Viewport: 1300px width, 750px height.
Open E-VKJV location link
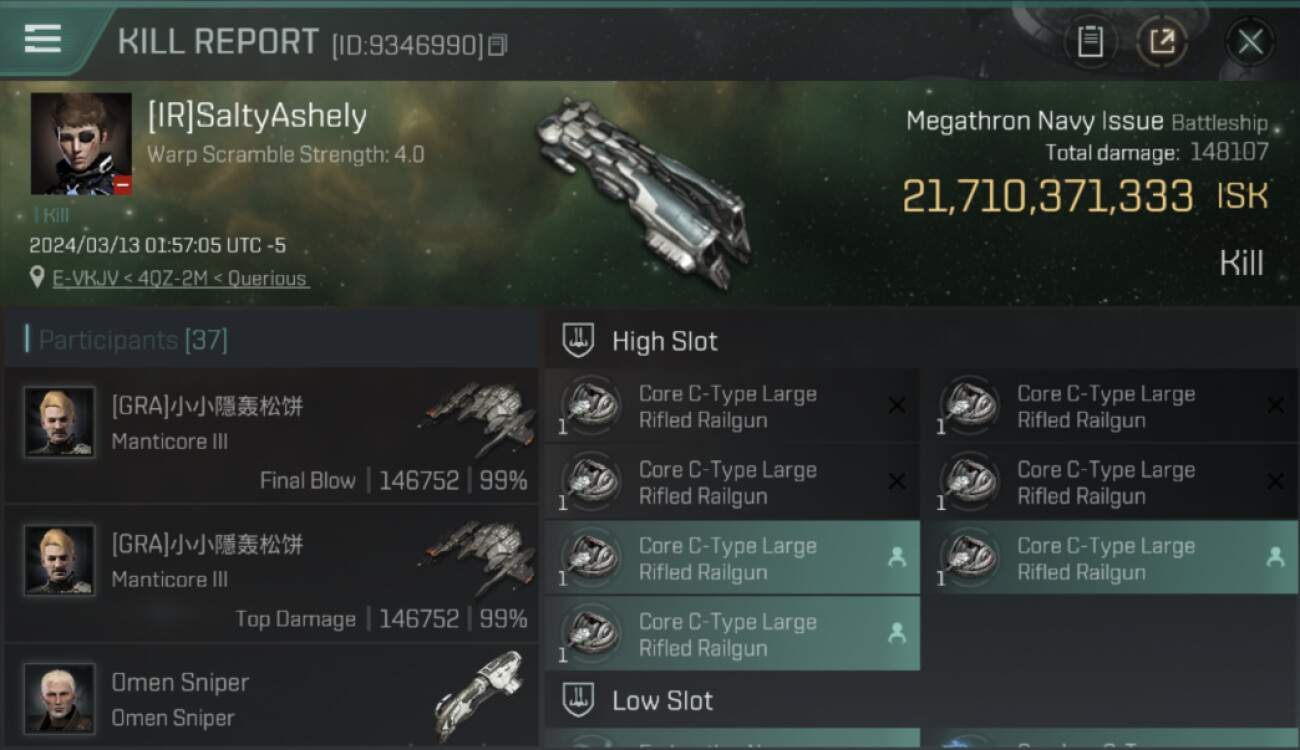click(x=180, y=278)
